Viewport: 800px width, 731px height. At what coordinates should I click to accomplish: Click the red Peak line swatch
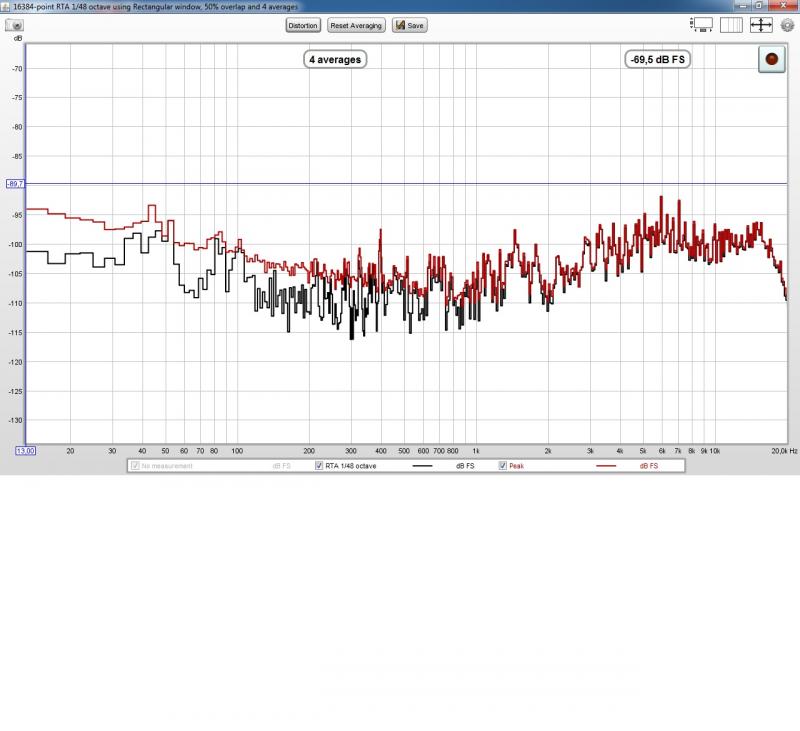coord(607,466)
